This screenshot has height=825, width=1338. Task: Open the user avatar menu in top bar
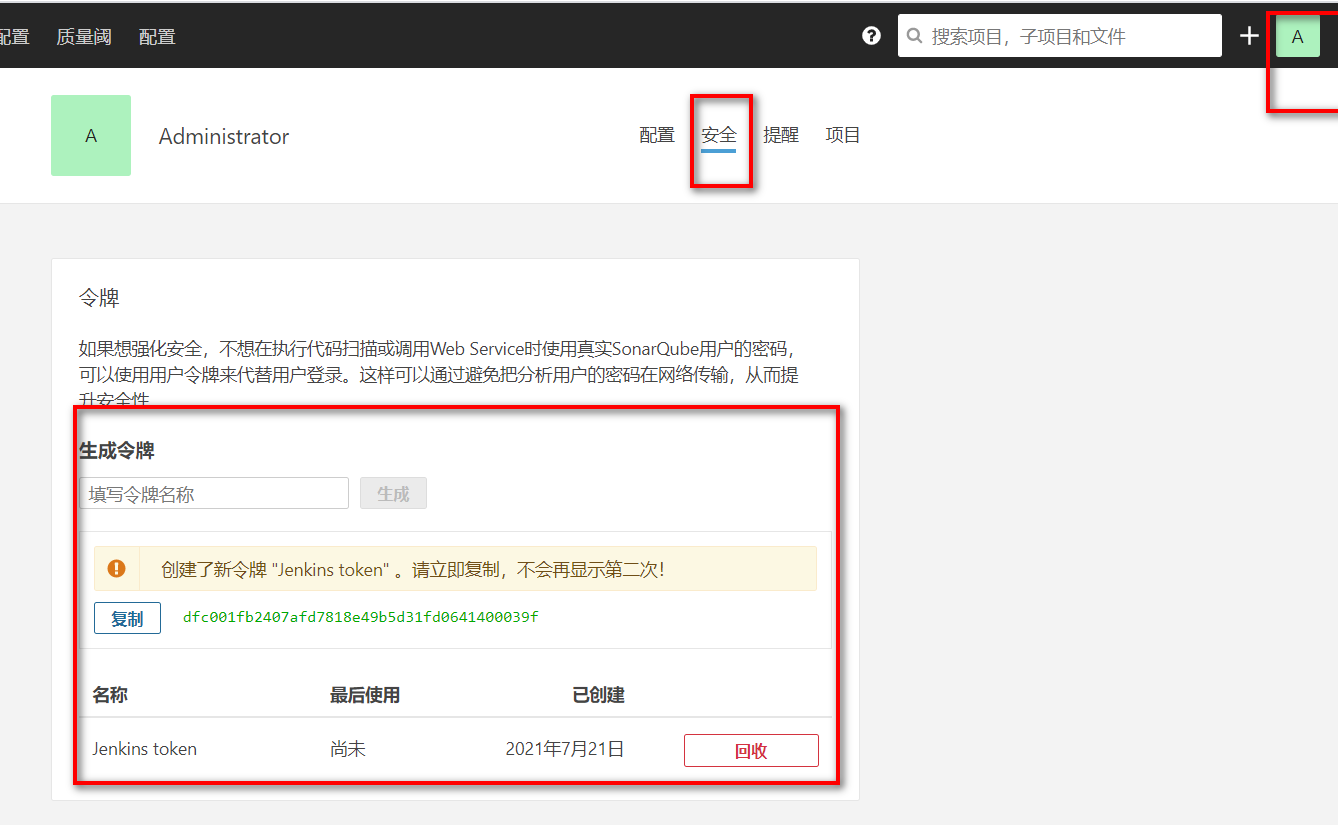[x=1298, y=37]
